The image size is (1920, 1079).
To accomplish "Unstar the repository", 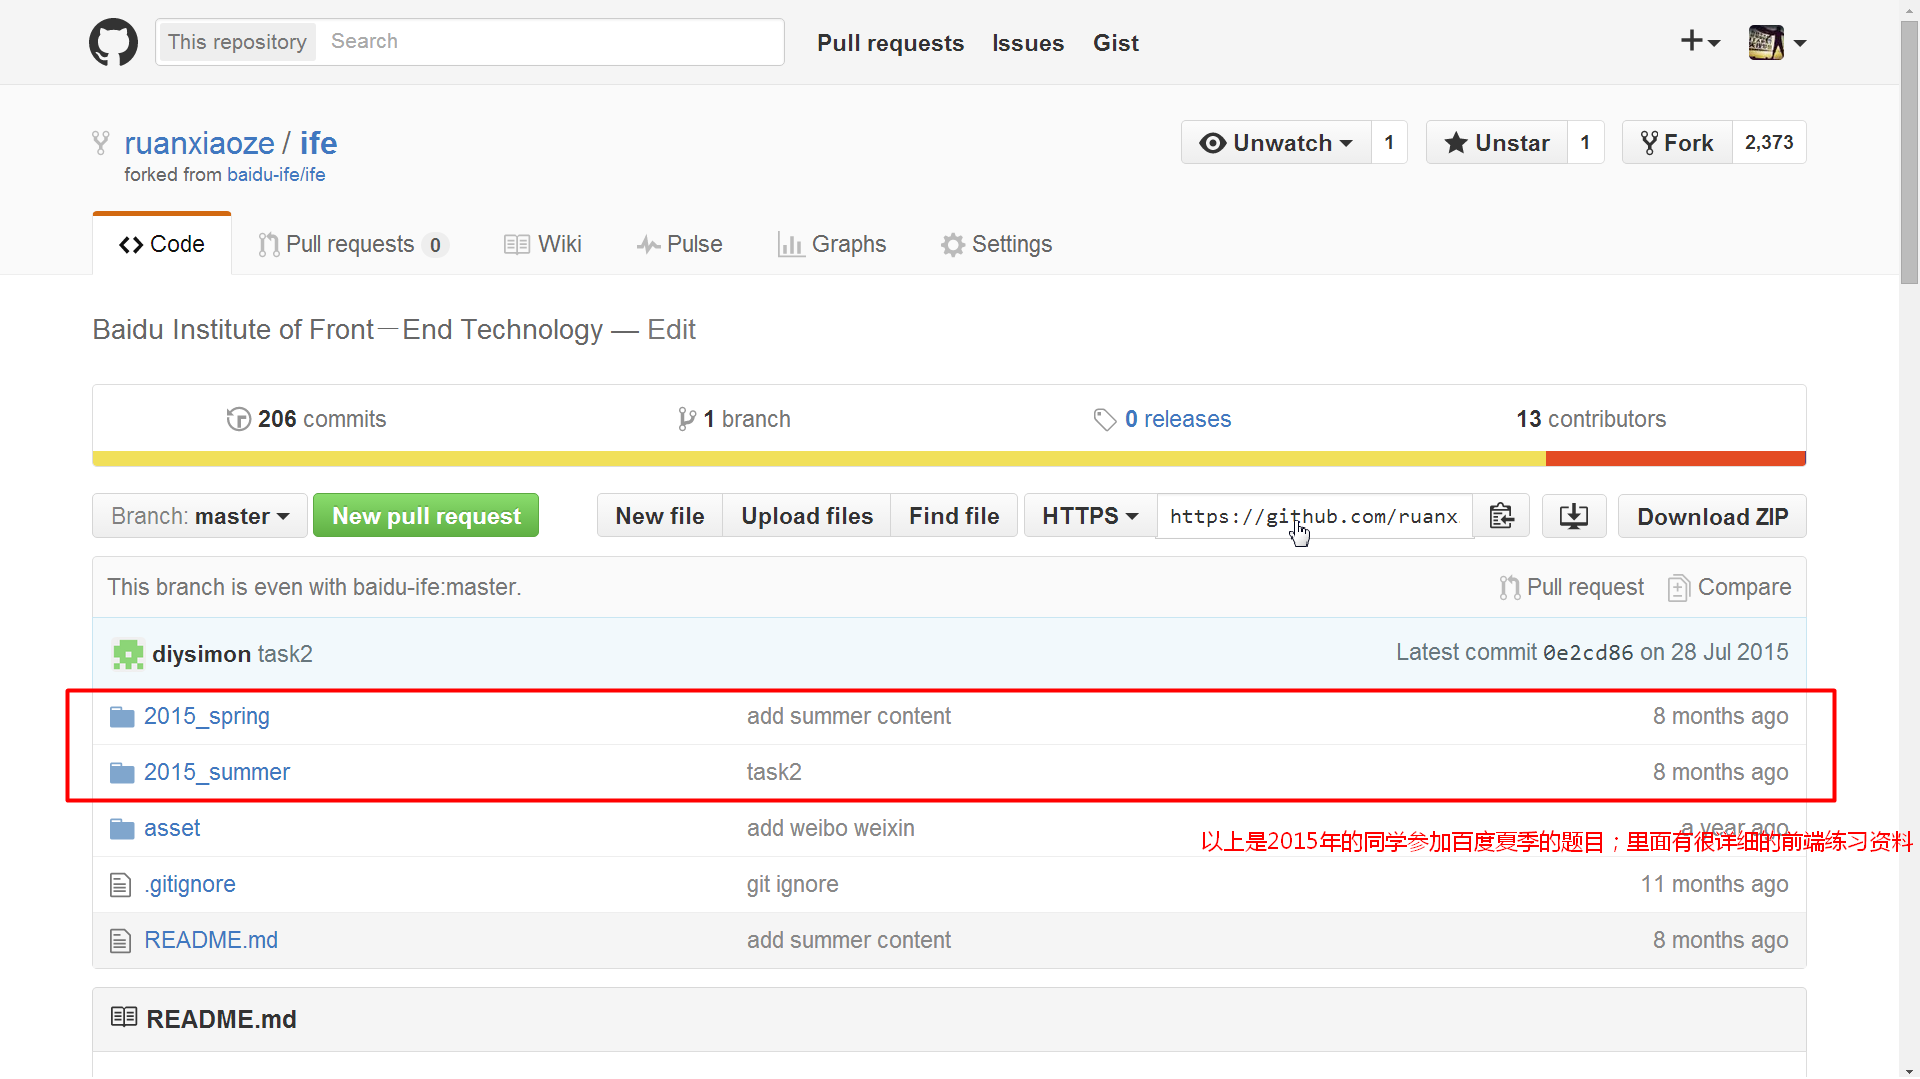I will coord(1497,143).
